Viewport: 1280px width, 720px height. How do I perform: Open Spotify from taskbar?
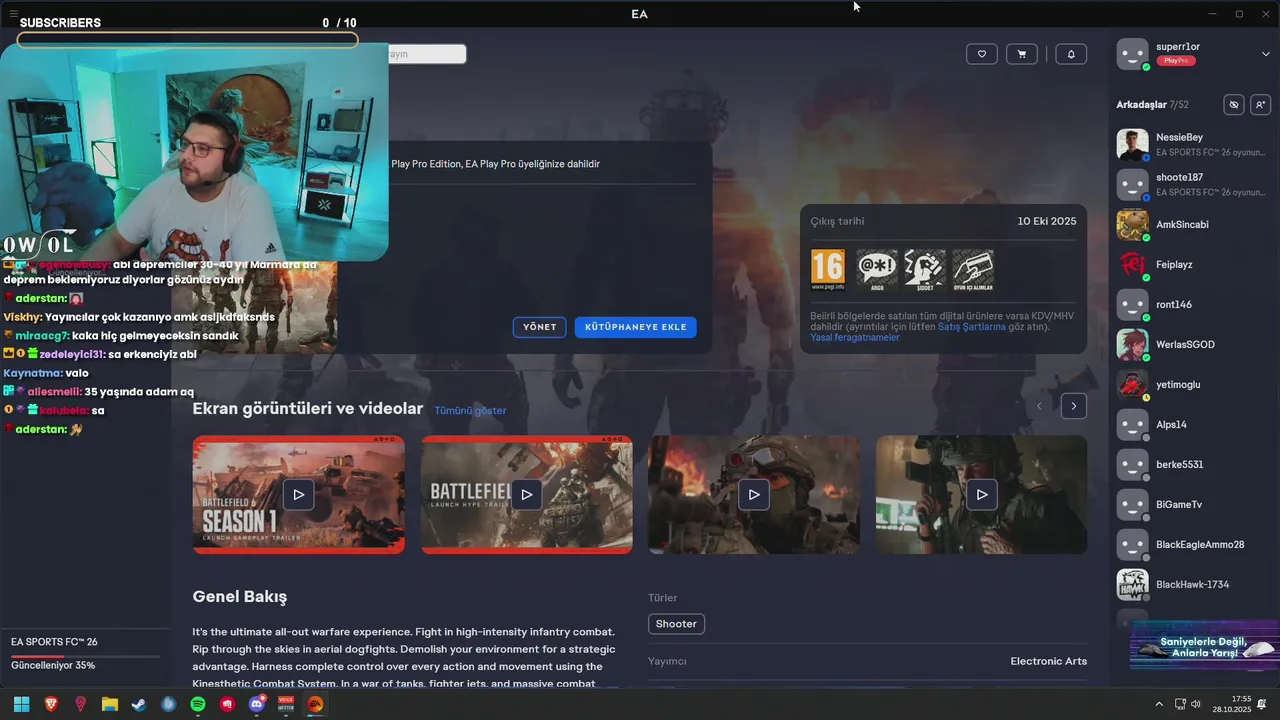(x=198, y=704)
